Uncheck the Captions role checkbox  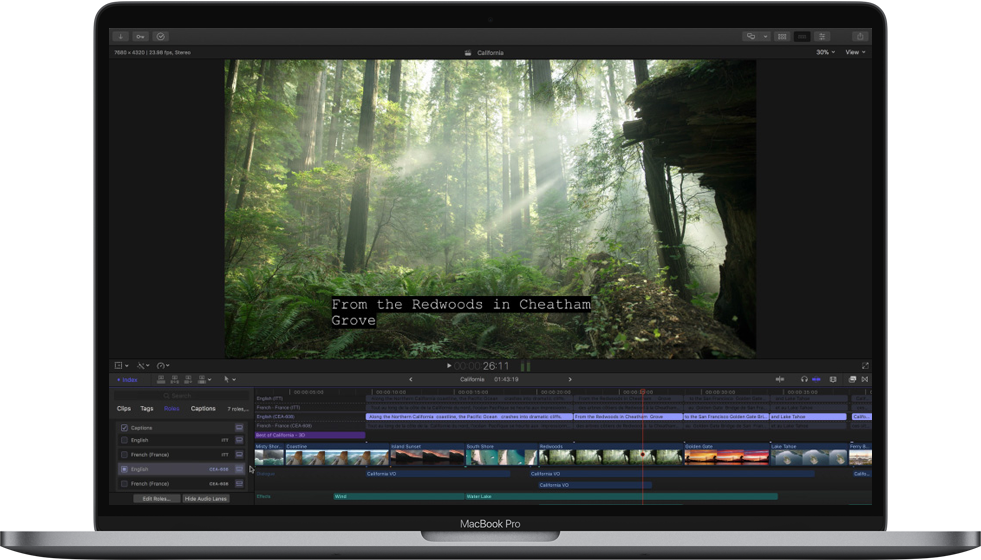(124, 428)
